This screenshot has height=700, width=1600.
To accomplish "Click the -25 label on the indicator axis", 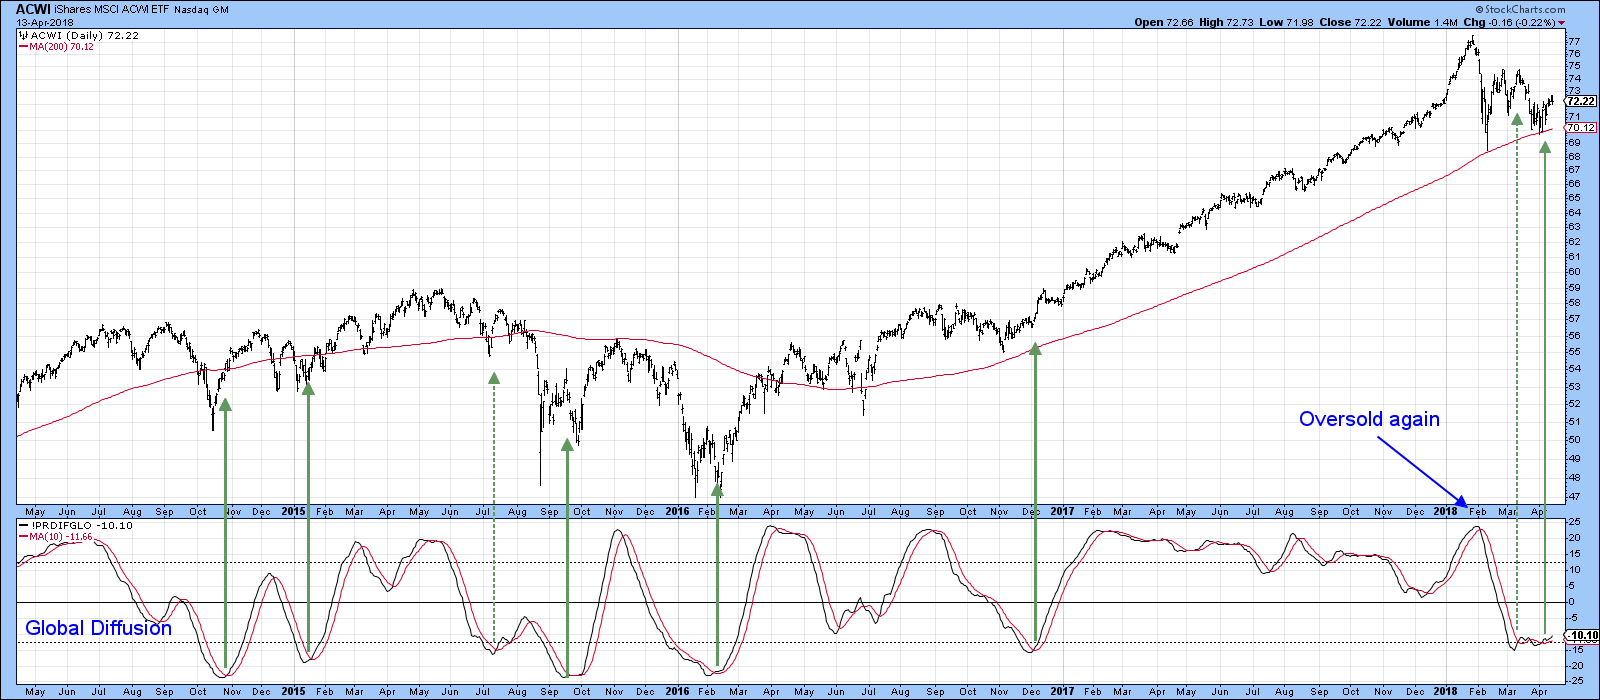I will coord(1575,681).
